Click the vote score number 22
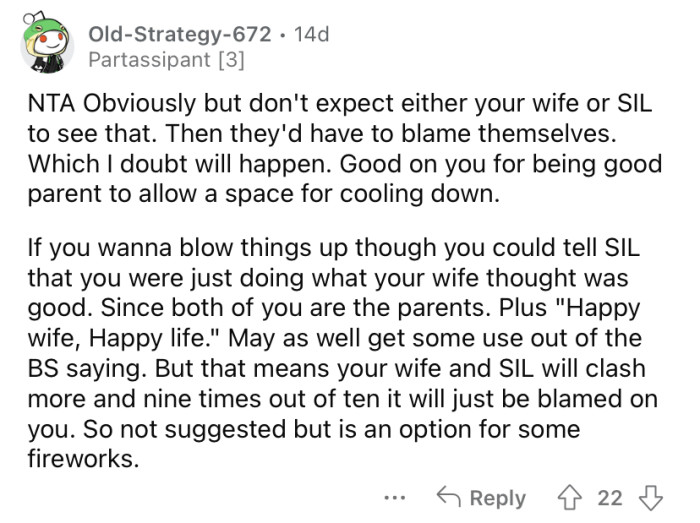The width and height of the screenshot is (700, 523). coord(609,497)
